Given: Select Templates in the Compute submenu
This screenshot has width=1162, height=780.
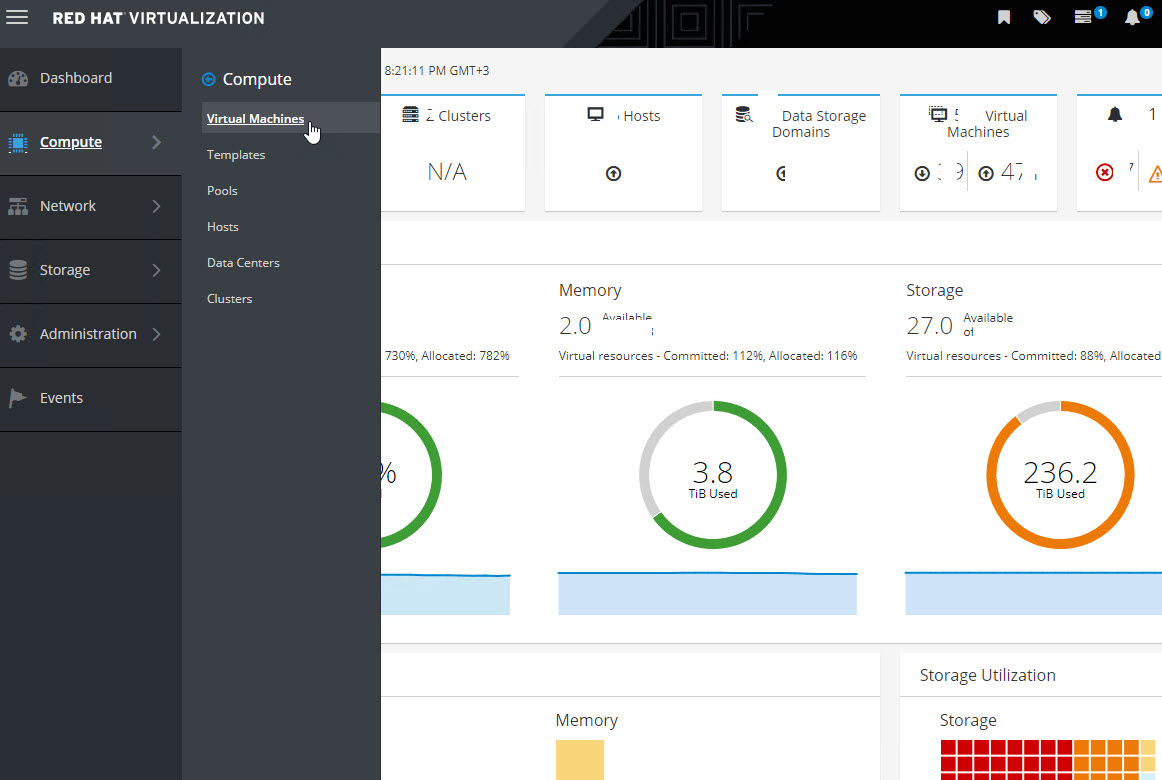Looking at the screenshot, I should (236, 155).
